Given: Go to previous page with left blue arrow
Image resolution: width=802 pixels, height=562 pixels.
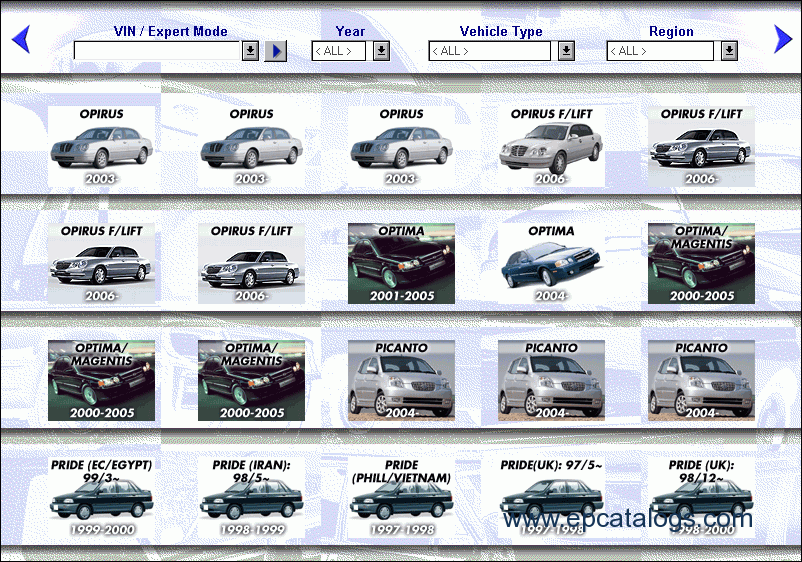Looking at the screenshot, I should [x=21, y=39].
